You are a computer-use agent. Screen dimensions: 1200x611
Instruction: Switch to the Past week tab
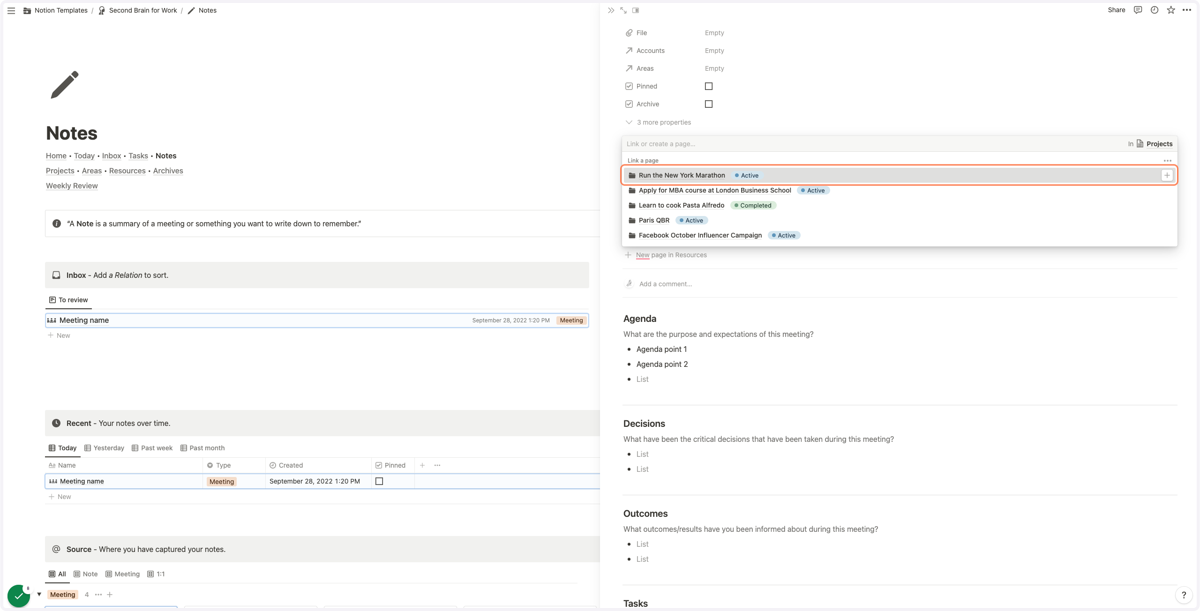(152, 448)
